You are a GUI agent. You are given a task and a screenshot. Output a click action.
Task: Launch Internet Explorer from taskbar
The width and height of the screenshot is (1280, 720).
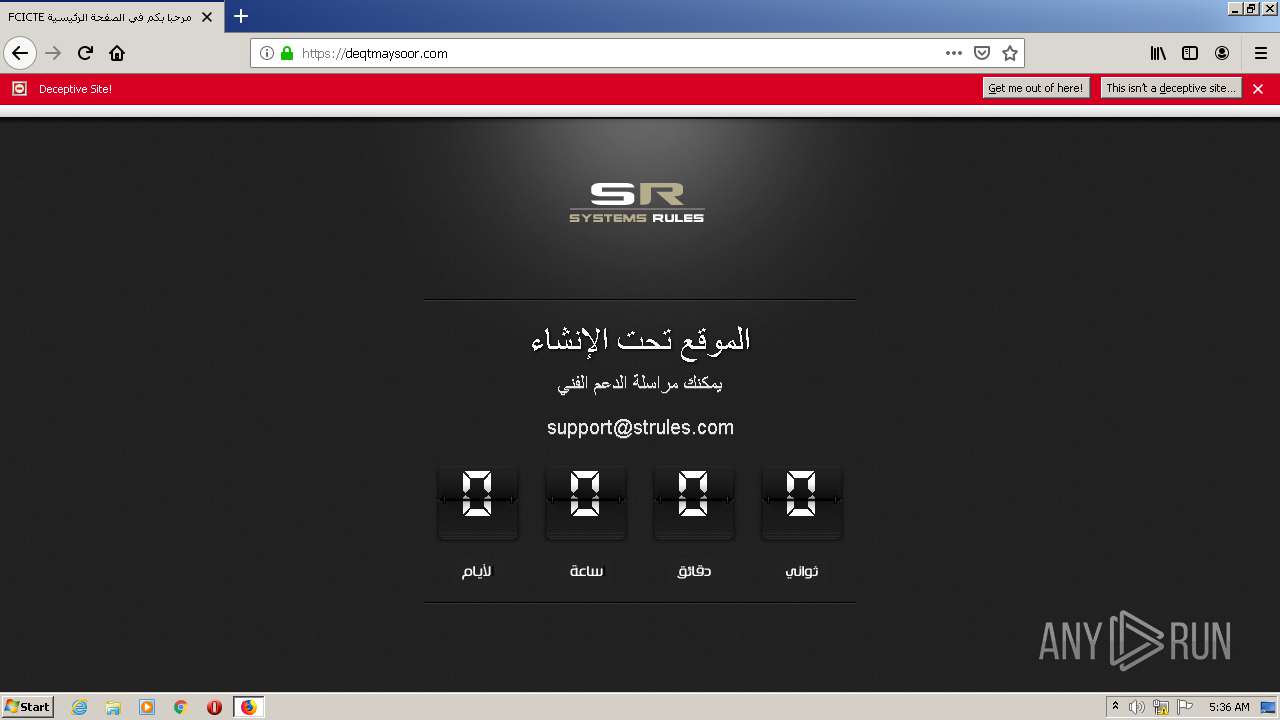pos(80,707)
